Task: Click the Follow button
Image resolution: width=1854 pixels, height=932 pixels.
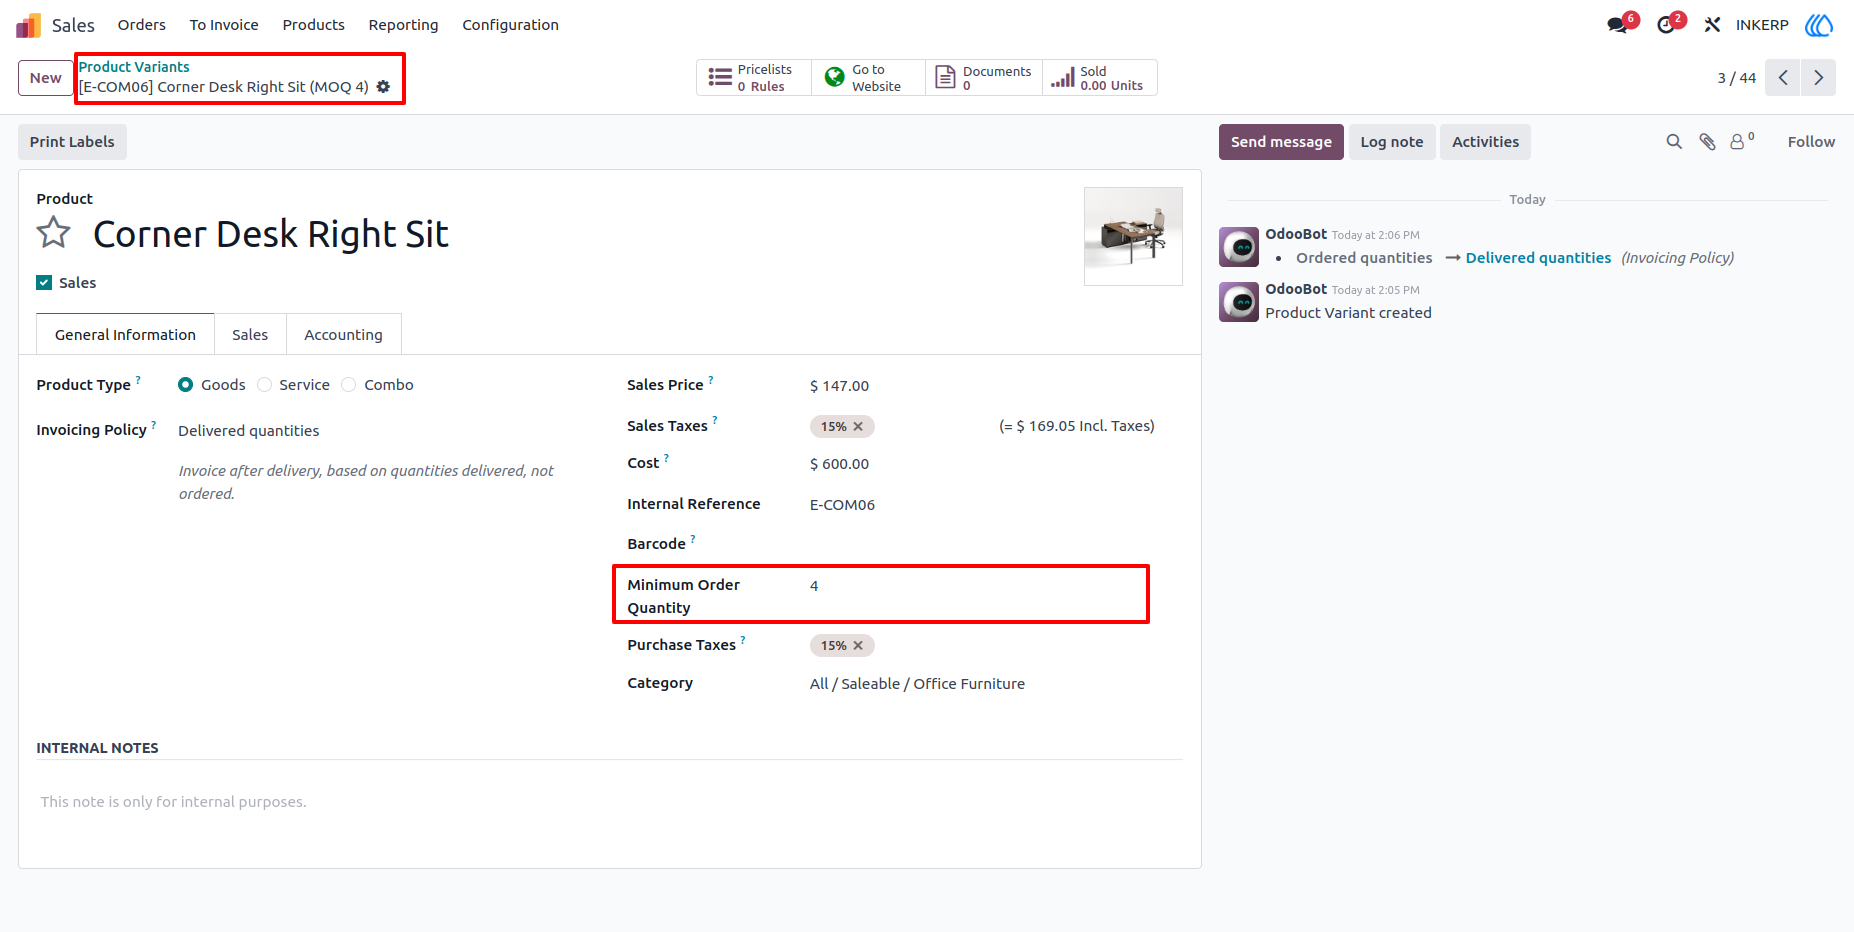Action: pos(1811,142)
